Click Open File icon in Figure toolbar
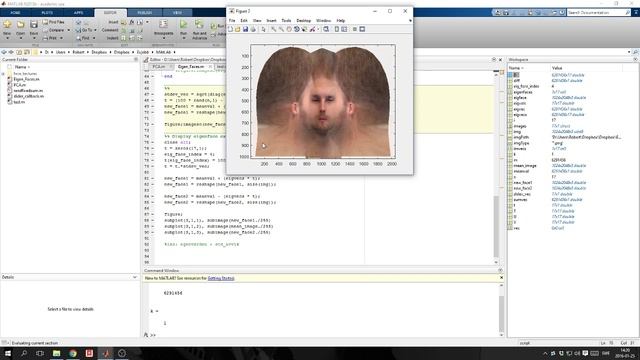Viewport: 640px width, 360px height. [238, 29]
